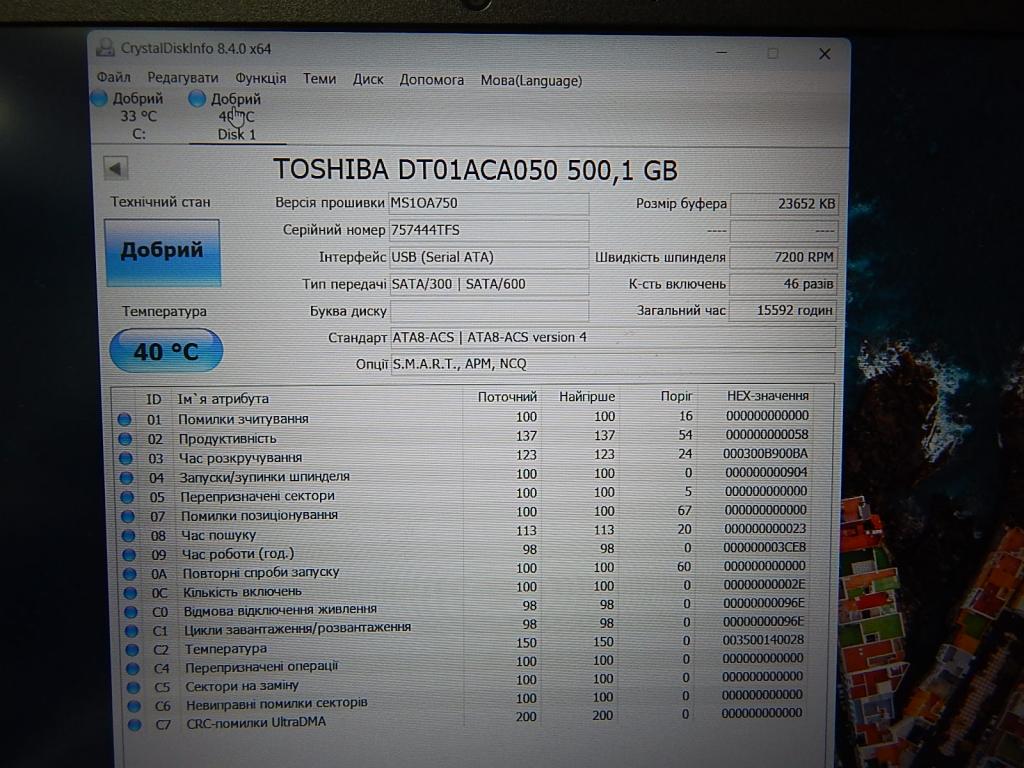Click the blue status circle on Disk 1 tab
The width and height of the screenshot is (1024, 768).
pyautogui.click(x=197, y=99)
